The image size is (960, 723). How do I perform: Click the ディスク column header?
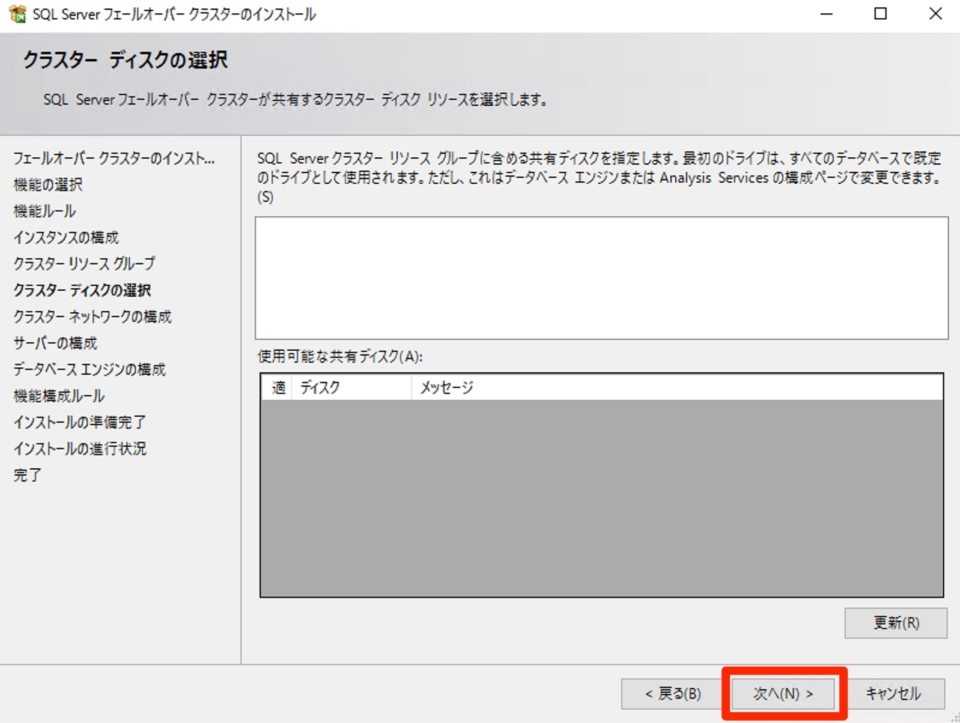351,388
